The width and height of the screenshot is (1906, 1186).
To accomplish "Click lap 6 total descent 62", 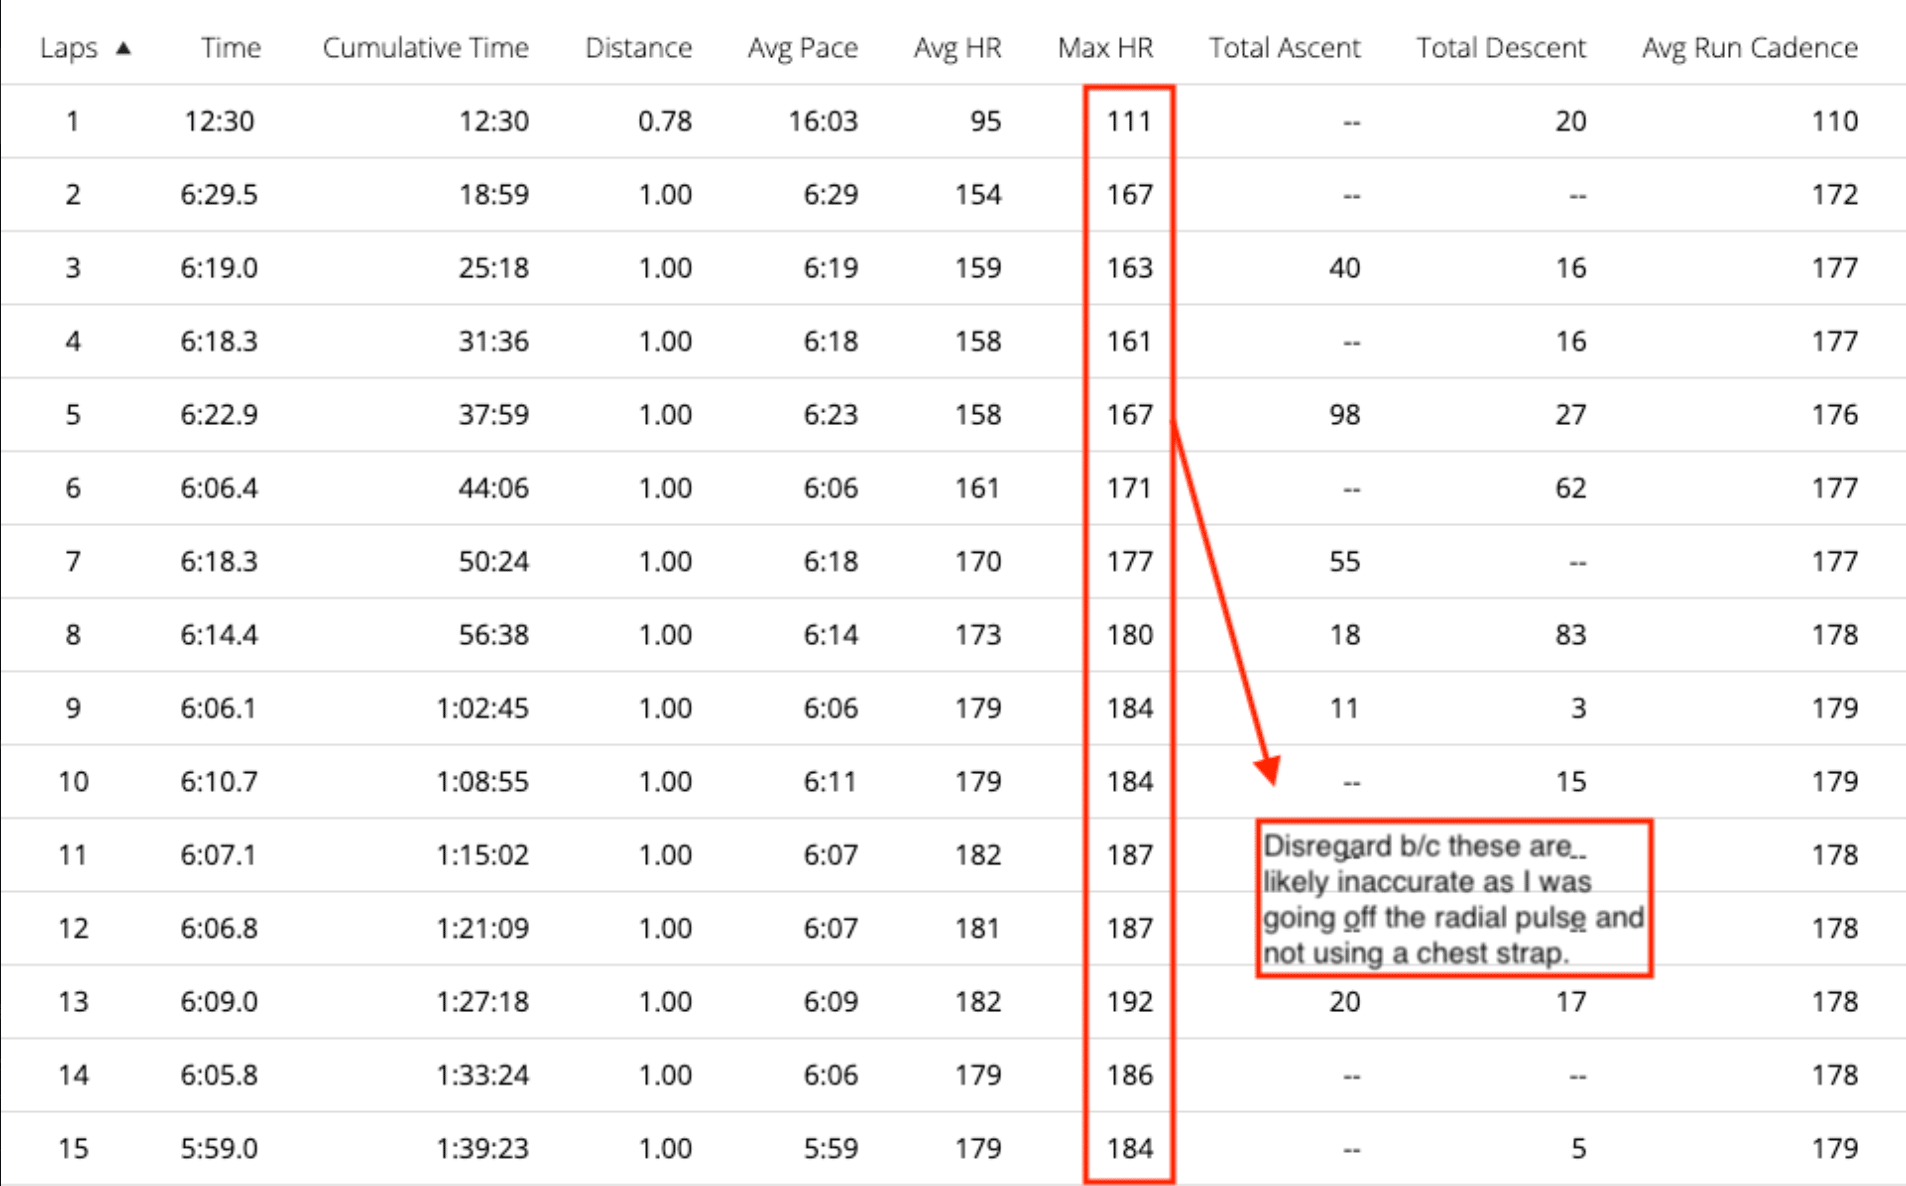I will (1570, 488).
